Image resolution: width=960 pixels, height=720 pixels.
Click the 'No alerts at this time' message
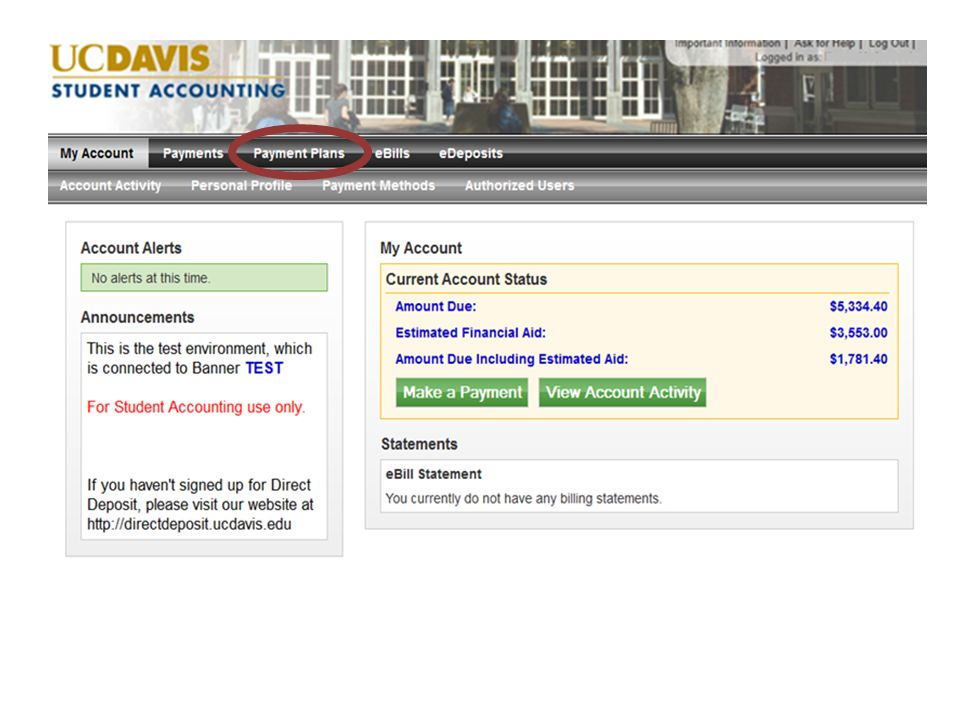pyautogui.click(x=204, y=278)
